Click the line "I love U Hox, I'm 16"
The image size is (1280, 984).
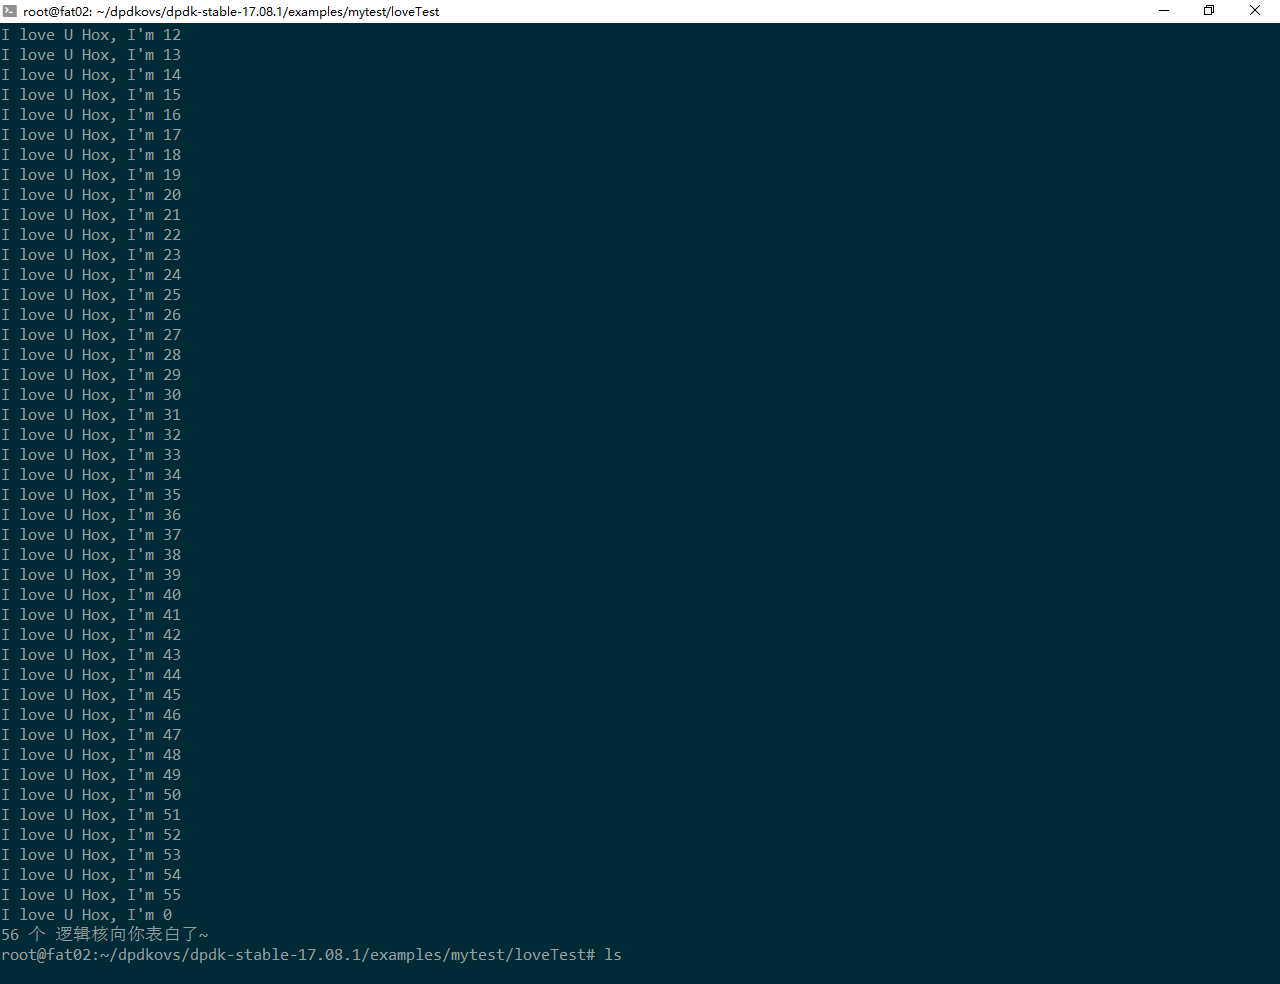(x=91, y=115)
